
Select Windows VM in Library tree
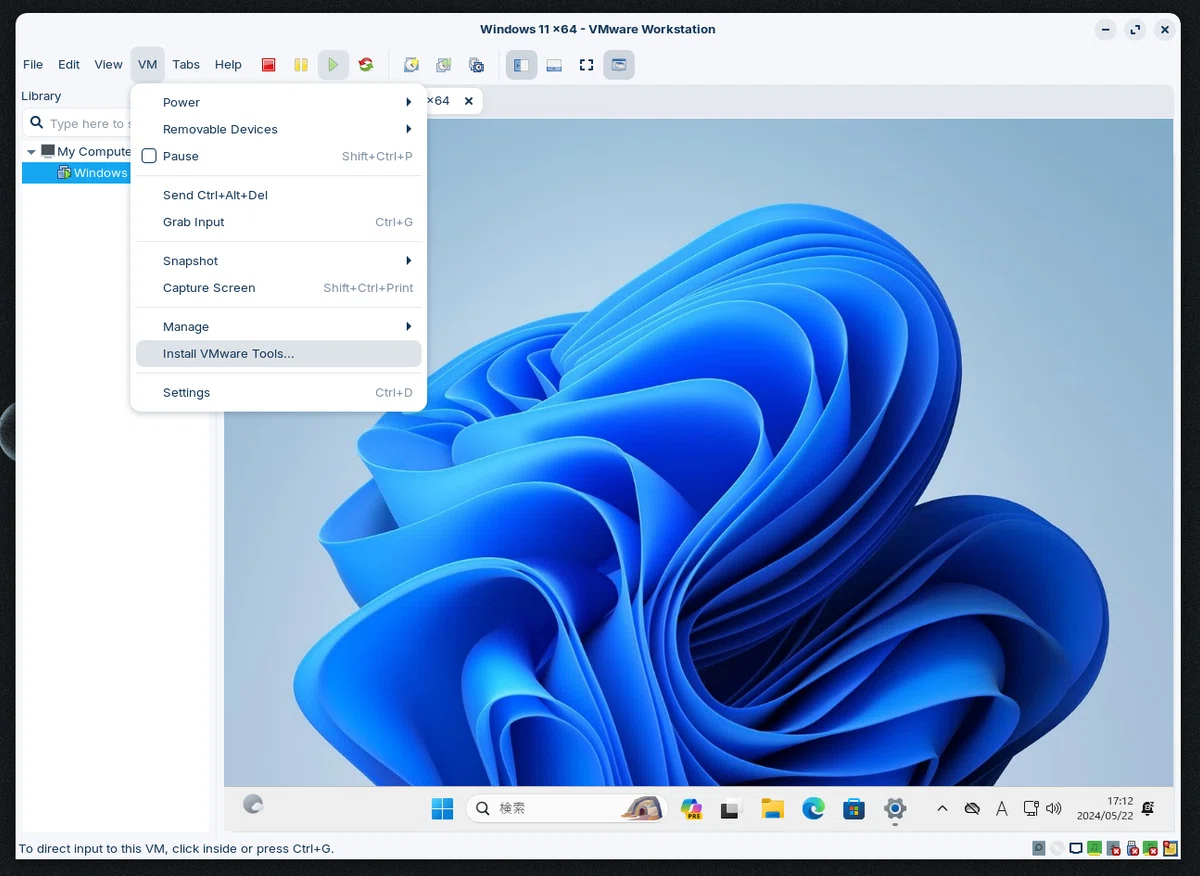76,173
